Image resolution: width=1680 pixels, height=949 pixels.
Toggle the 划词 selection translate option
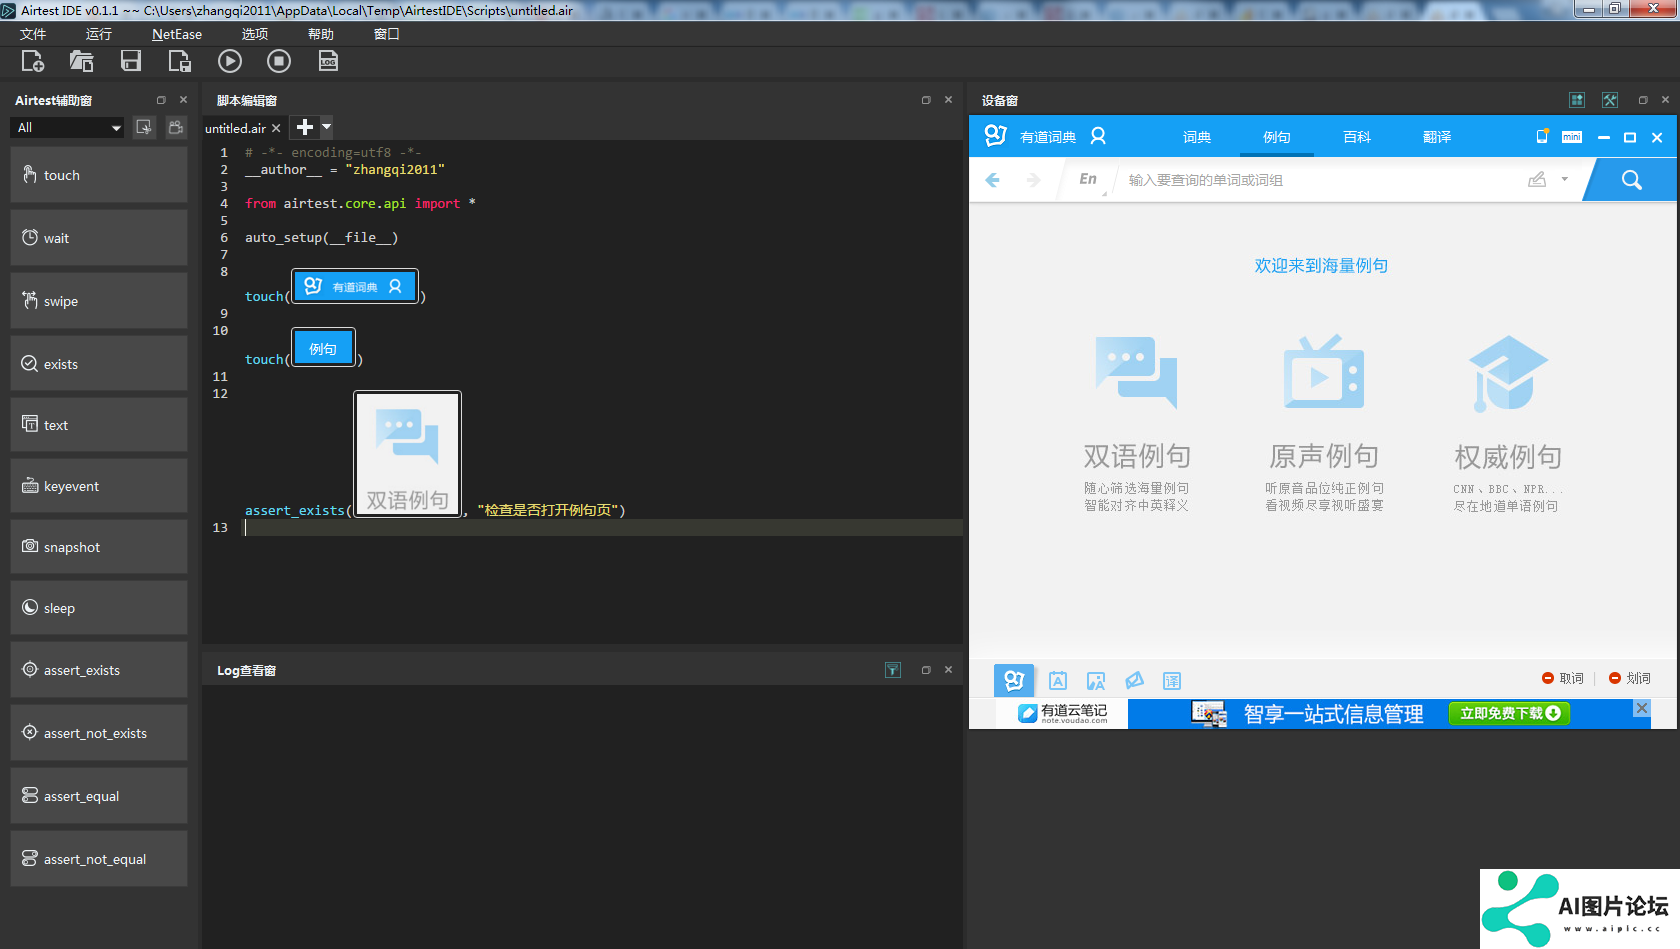pyautogui.click(x=1630, y=678)
